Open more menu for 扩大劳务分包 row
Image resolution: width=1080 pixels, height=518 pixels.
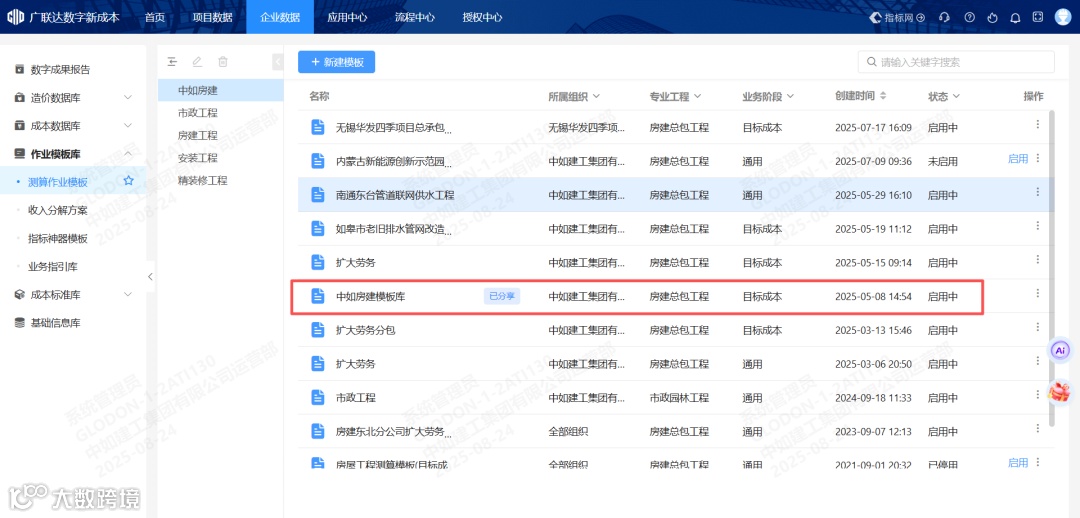click(x=1037, y=327)
